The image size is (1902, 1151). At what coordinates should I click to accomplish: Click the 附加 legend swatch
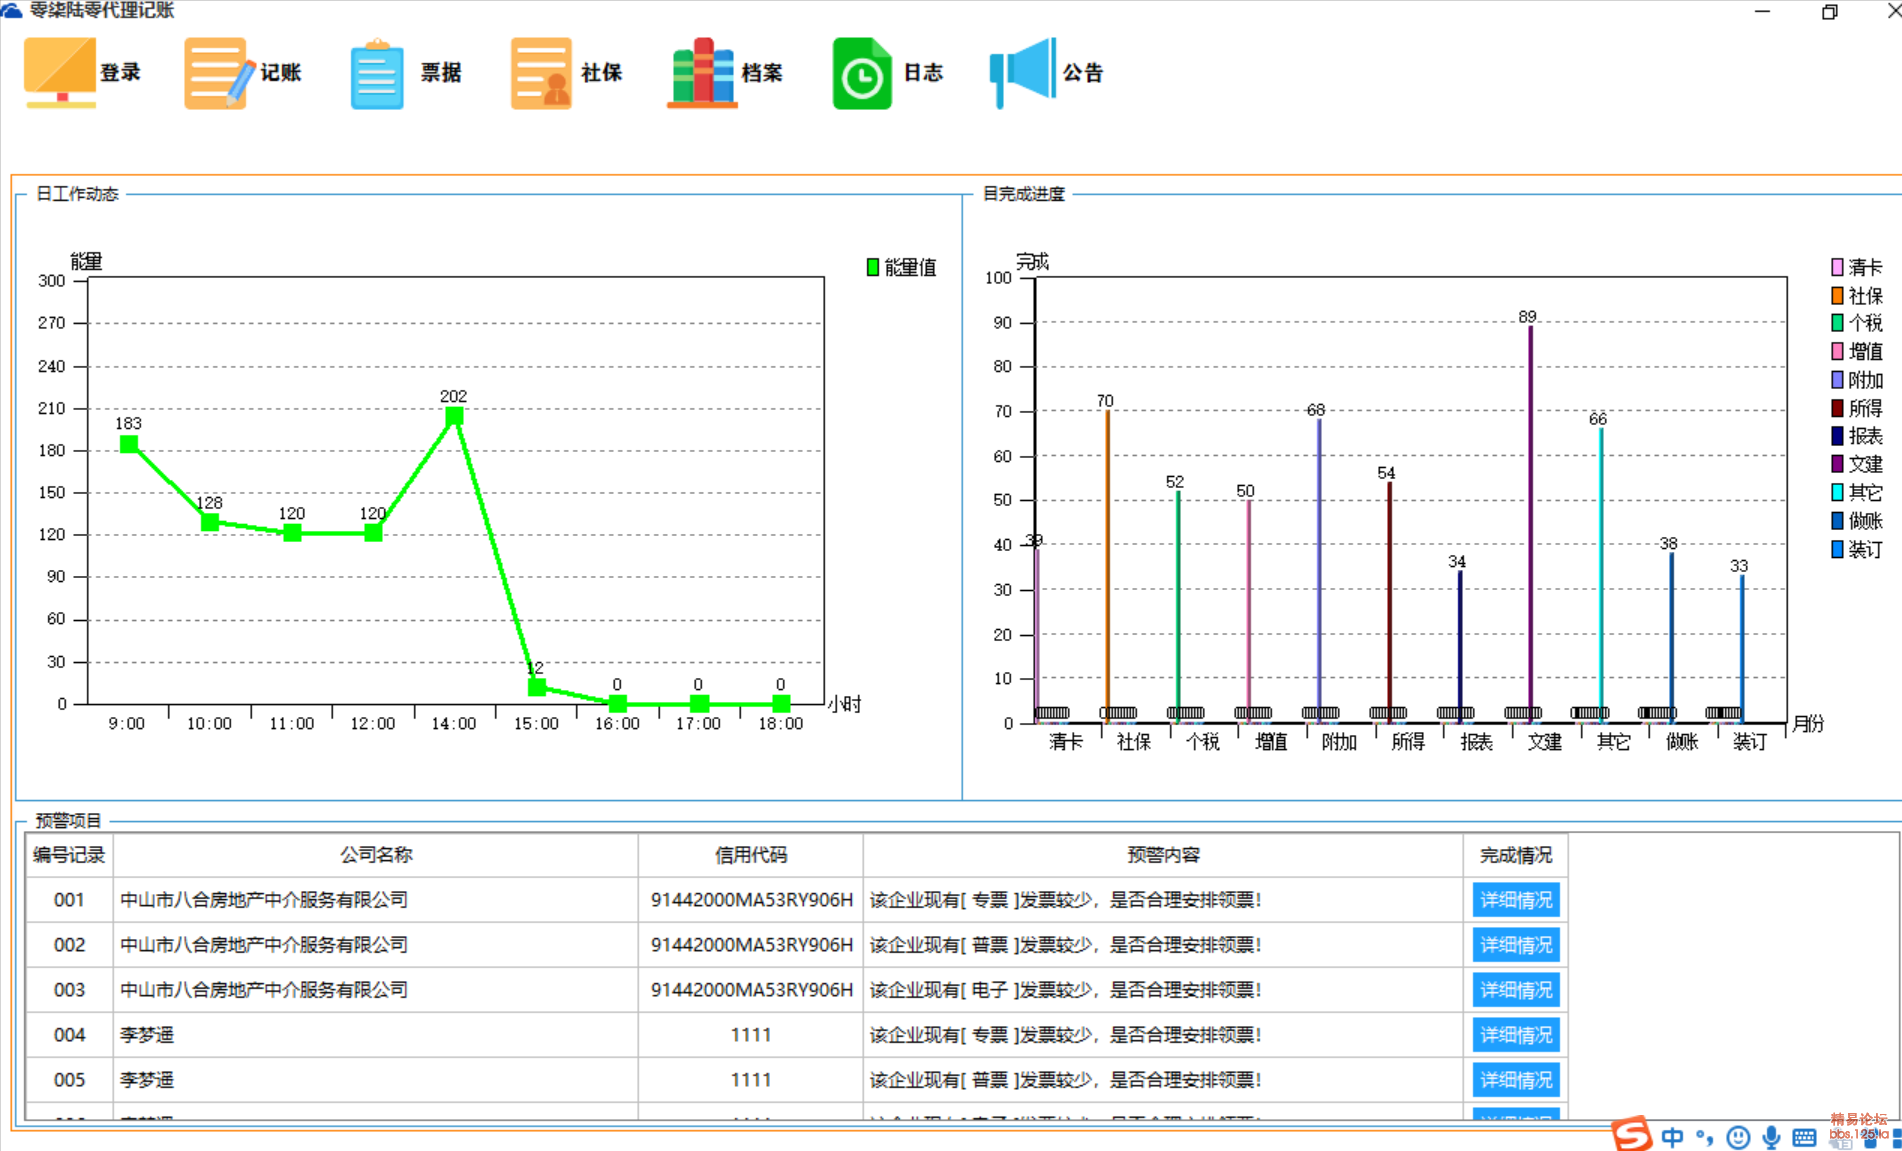pyautogui.click(x=1837, y=380)
